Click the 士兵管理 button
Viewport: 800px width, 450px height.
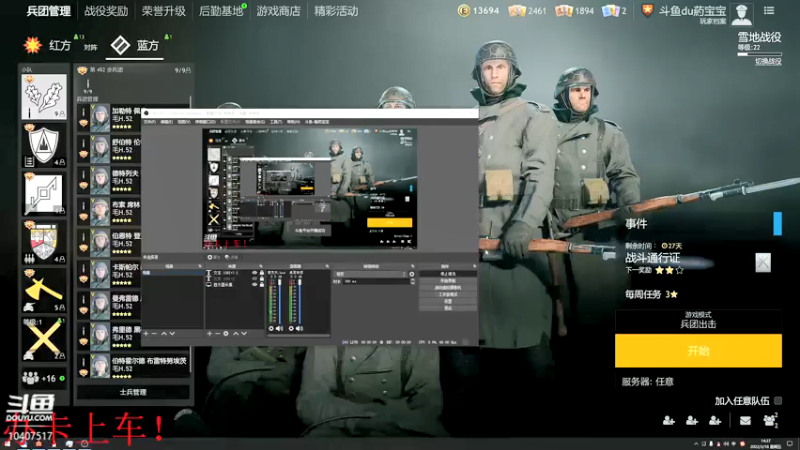(133, 392)
